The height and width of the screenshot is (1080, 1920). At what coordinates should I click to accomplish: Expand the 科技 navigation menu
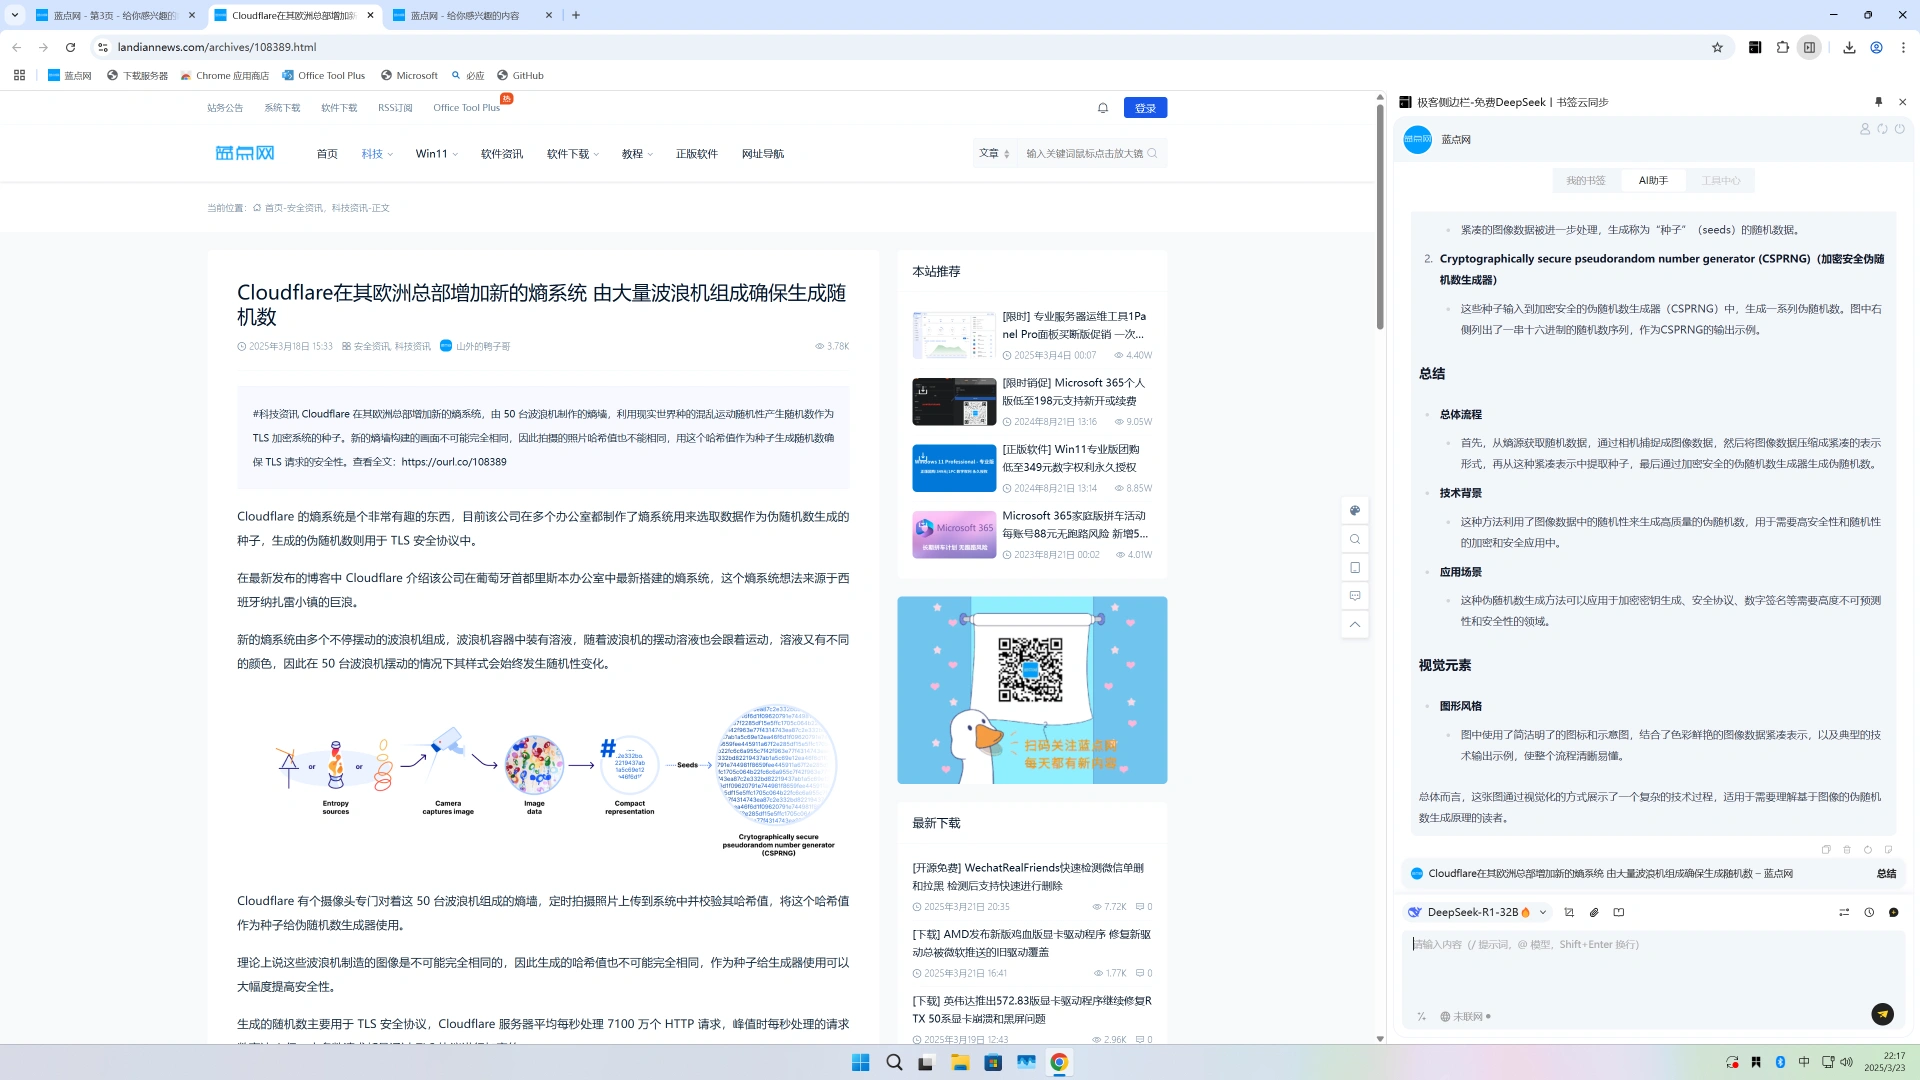coord(377,154)
